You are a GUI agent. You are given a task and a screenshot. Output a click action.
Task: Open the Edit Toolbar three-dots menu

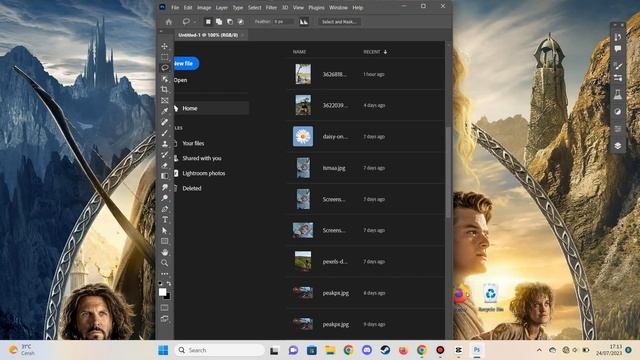pos(164,274)
